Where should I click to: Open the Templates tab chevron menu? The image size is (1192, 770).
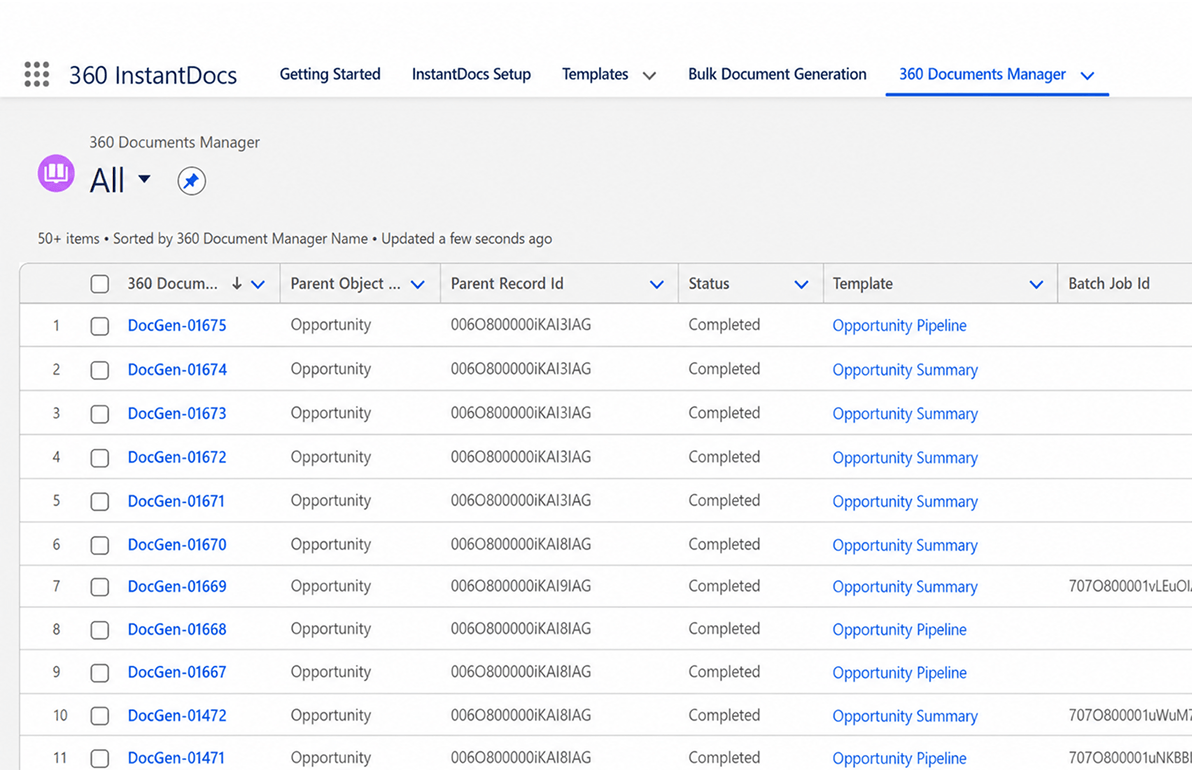tap(649, 75)
